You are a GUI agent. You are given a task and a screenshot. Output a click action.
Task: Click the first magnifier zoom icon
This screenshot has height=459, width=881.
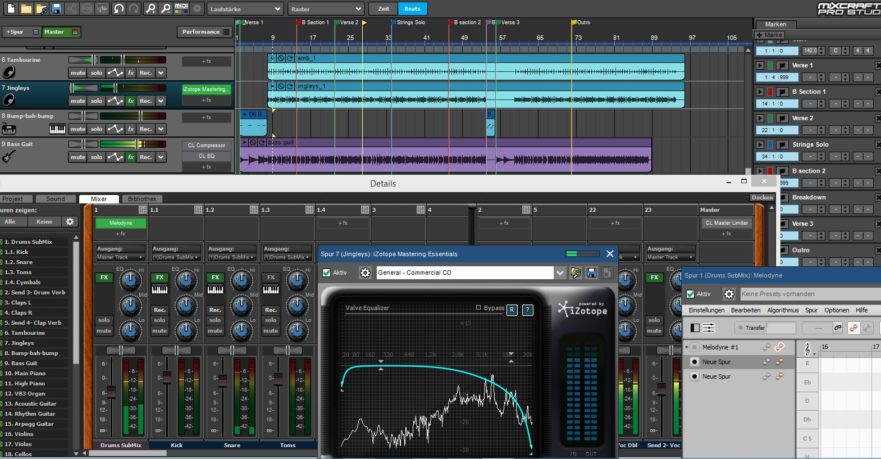coord(151,8)
